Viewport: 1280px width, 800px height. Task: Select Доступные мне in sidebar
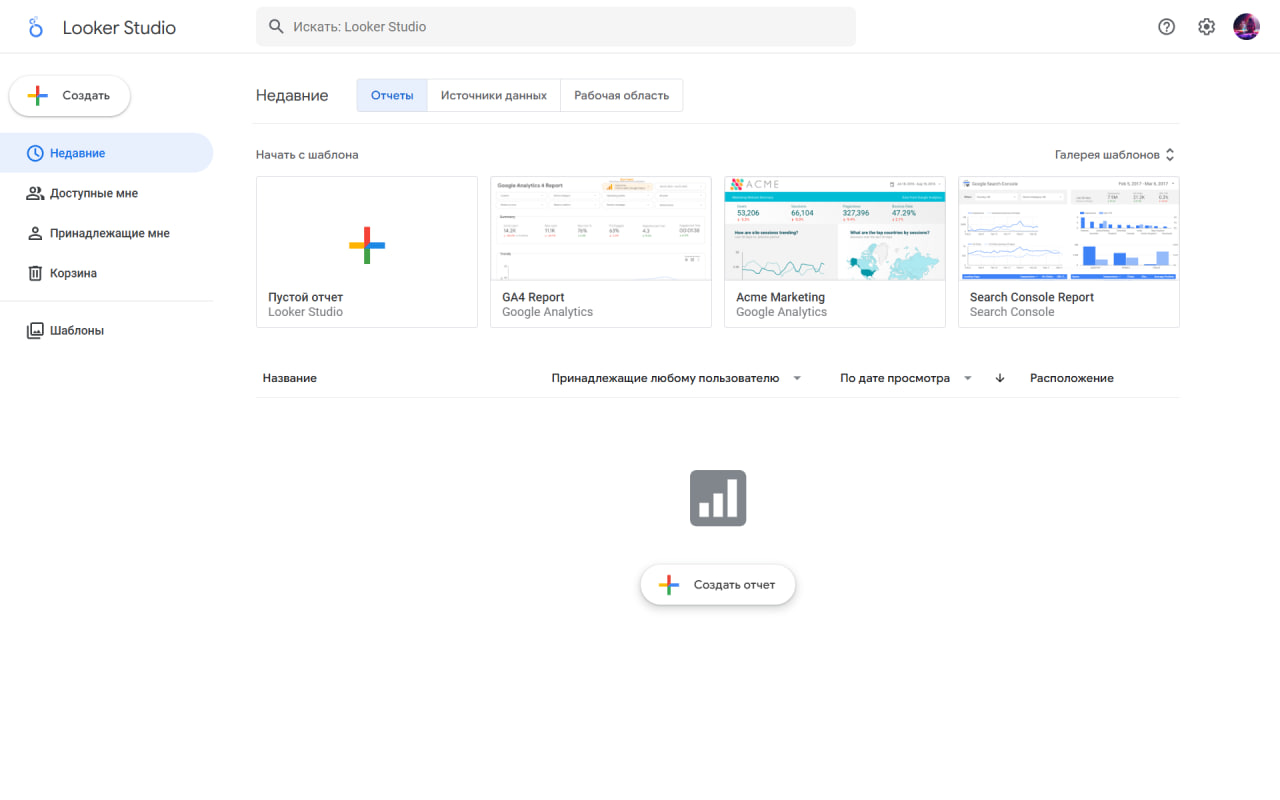coord(93,193)
